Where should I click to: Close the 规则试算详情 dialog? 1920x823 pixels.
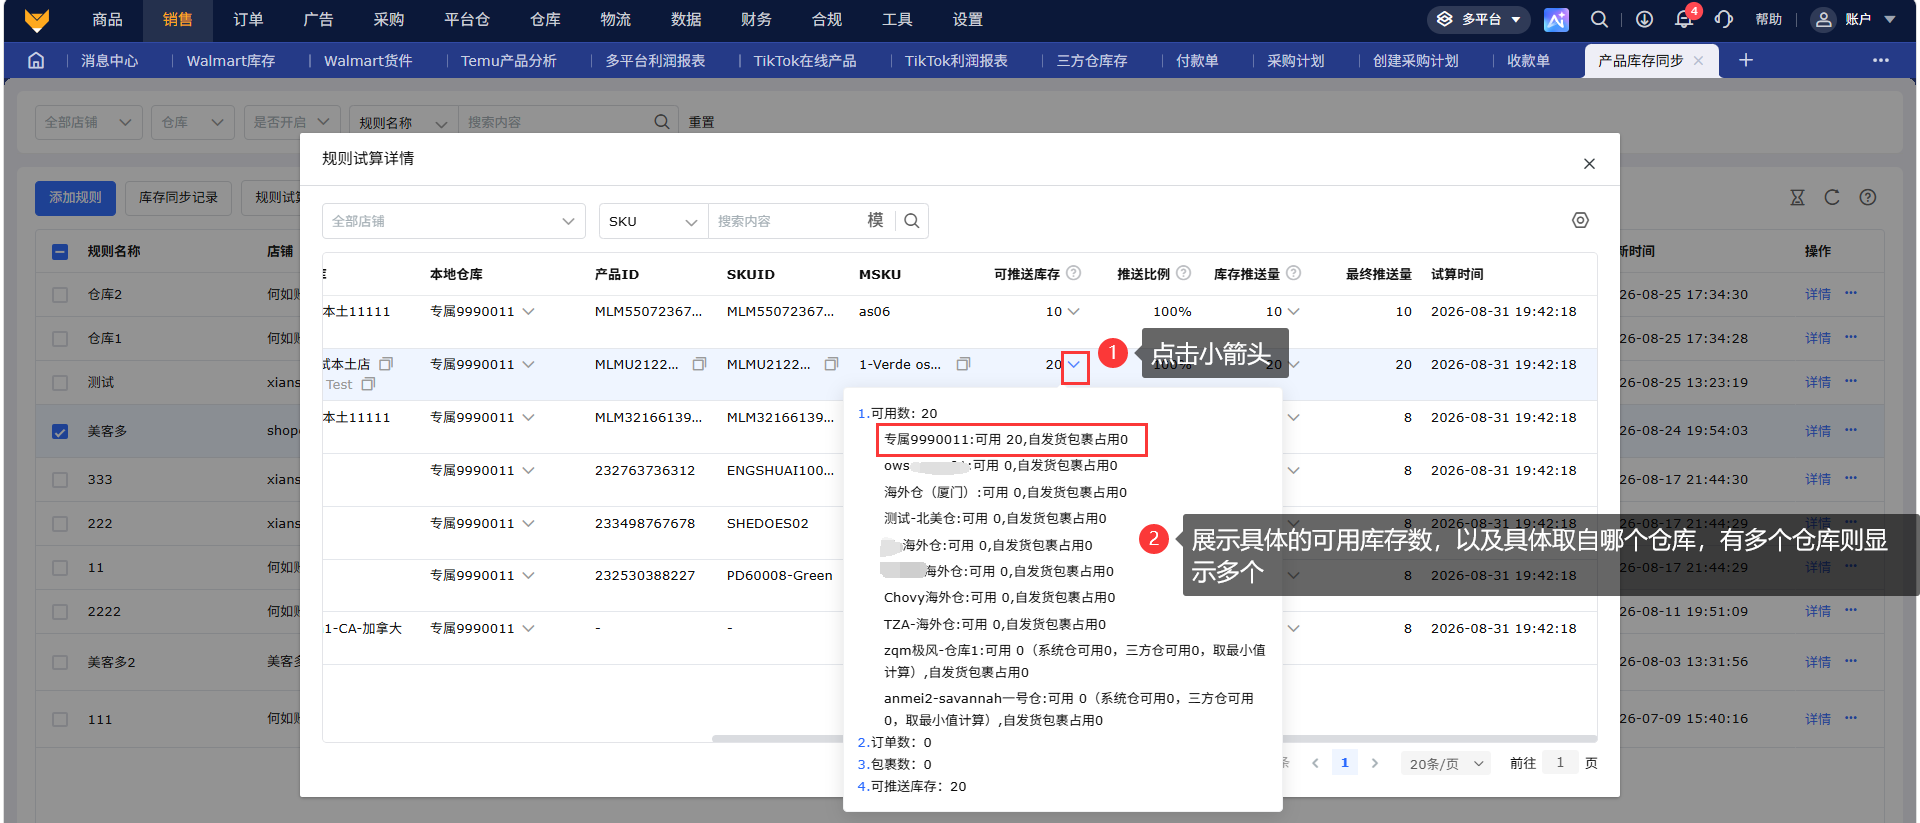point(1589,163)
